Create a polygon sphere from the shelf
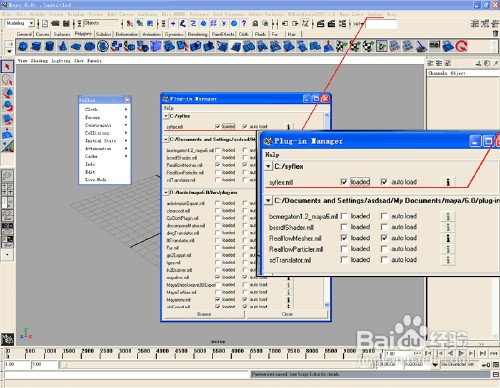 tap(23, 46)
